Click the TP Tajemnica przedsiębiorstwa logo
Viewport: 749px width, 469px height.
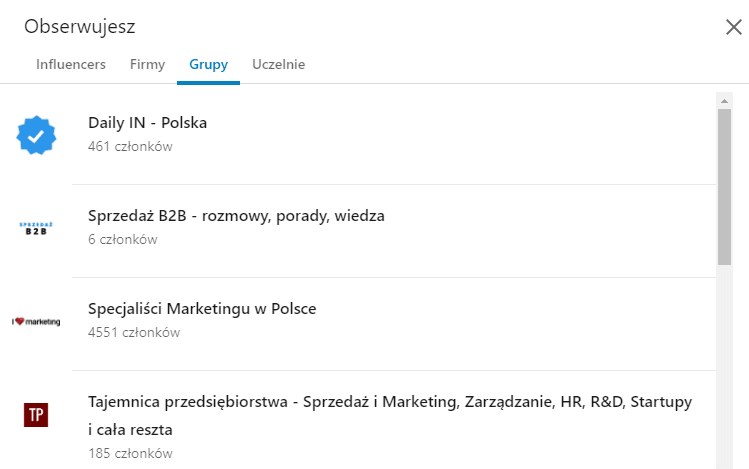[x=36, y=415]
